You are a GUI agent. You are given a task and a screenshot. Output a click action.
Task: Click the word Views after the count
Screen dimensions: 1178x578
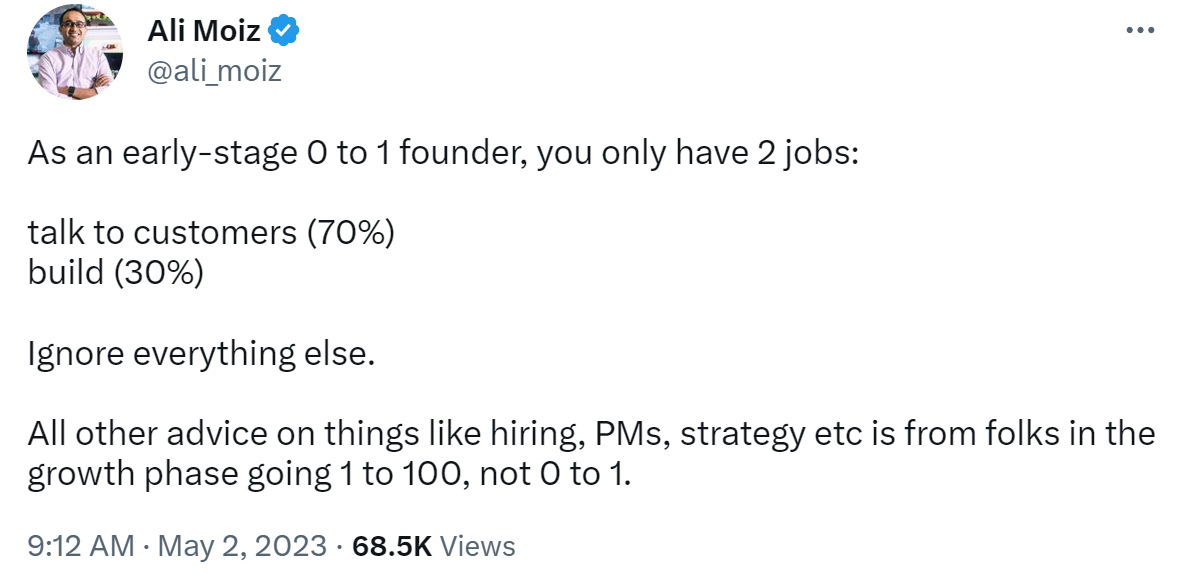point(478,546)
